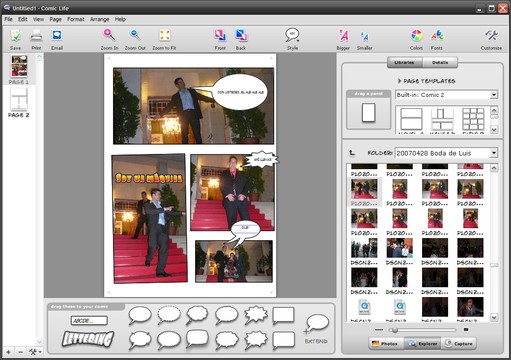
Task: Click large thumbnail size icon by slider
Action: (x=466, y=330)
